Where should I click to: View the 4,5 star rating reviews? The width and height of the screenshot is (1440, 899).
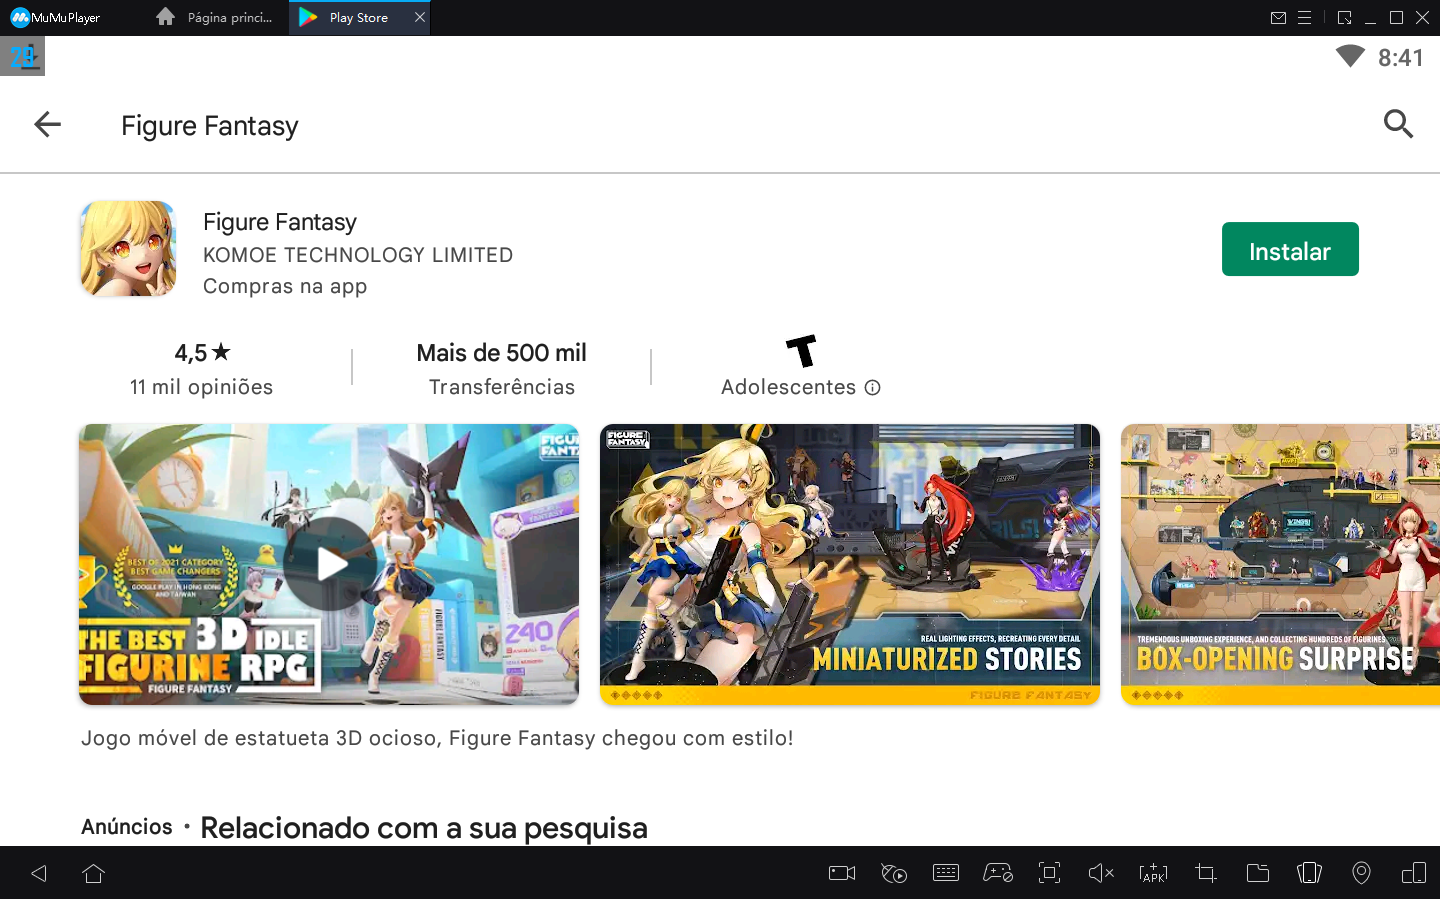[x=202, y=353]
